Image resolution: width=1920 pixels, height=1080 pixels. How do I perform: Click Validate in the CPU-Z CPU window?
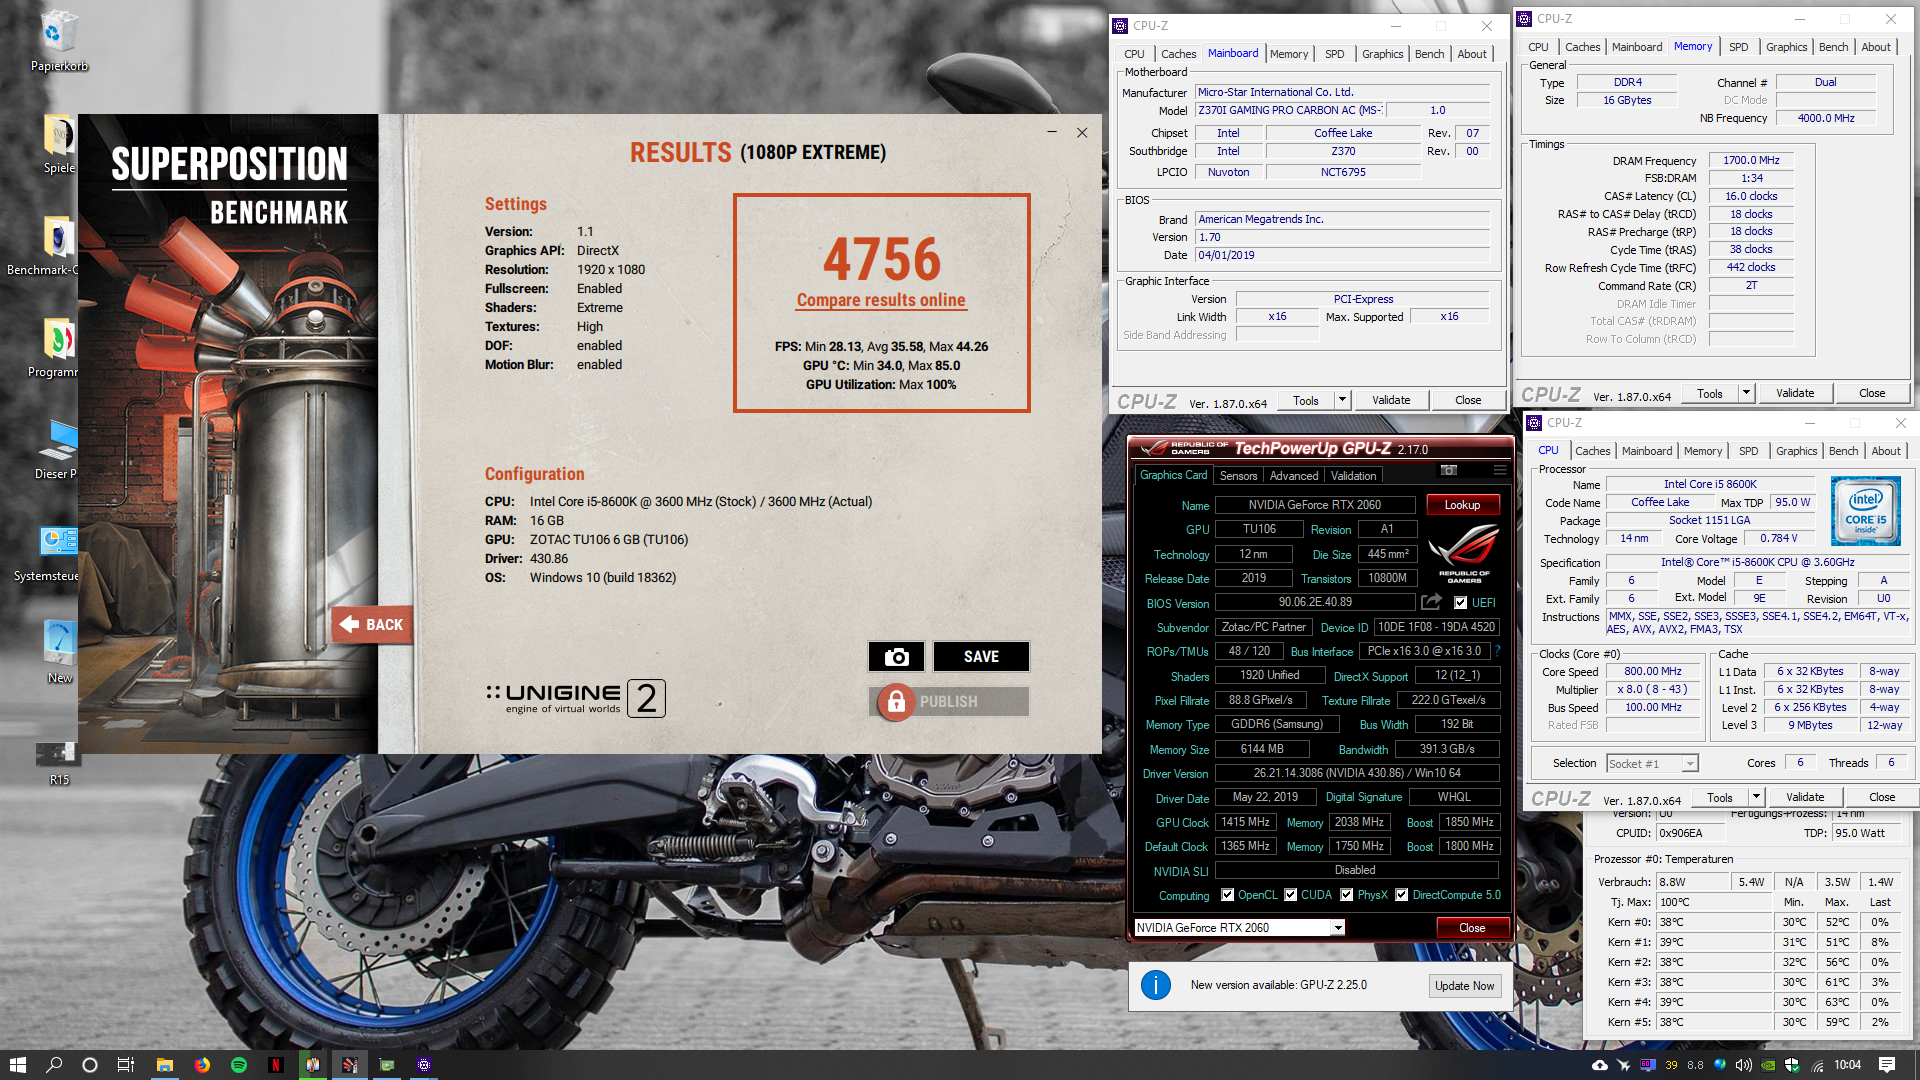coord(1805,797)
